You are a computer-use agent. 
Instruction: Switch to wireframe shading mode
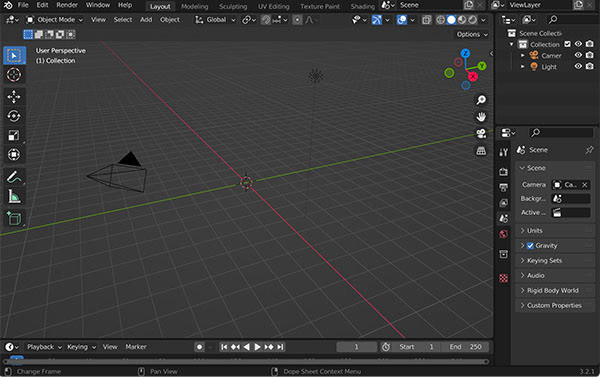[441, 20]
